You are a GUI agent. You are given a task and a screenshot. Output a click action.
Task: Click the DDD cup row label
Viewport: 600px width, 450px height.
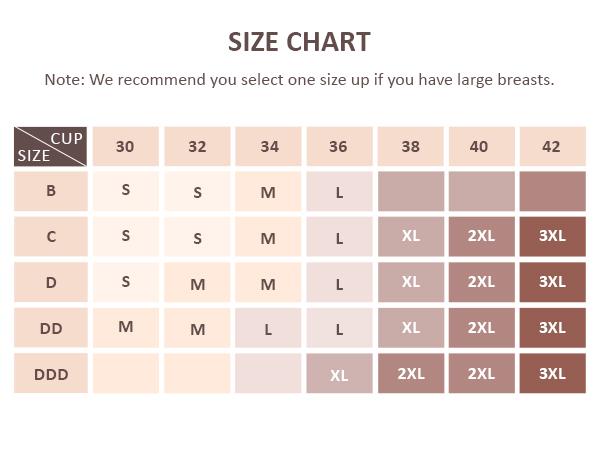pyautogui.click(x=51, y=374)
